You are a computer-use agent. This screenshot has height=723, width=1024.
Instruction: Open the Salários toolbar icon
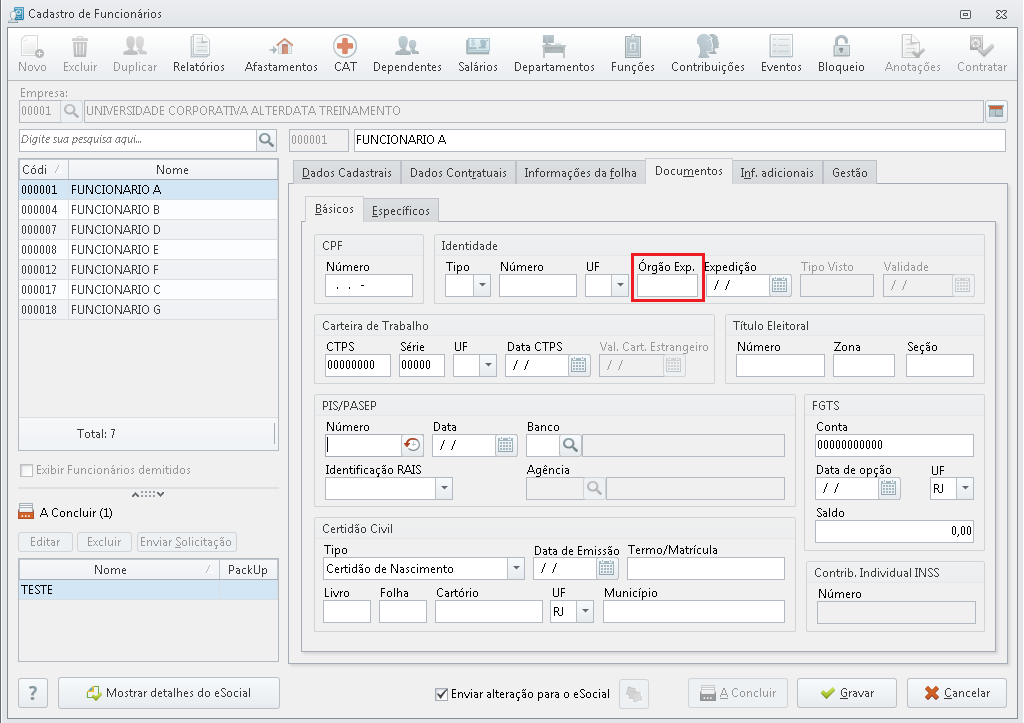pyautogui.click(x=477, y=54)
